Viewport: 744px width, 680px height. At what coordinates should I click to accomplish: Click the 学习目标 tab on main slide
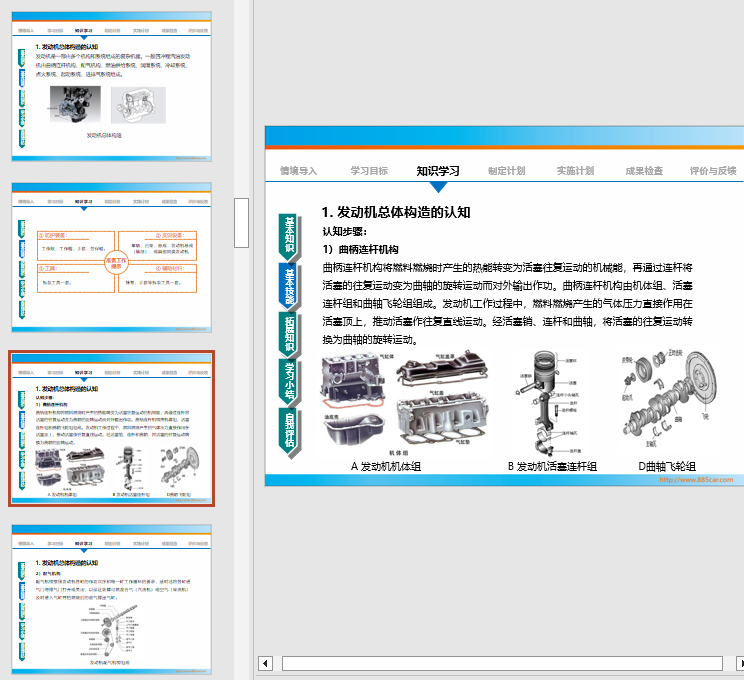click(369, 171)
